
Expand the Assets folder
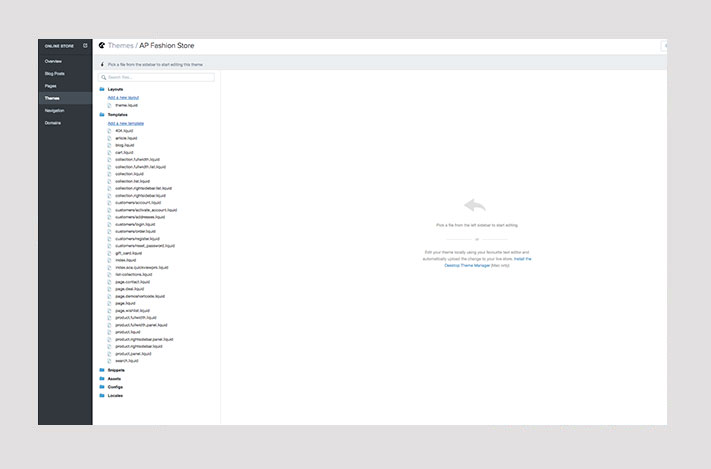pyautogui.click(x=114, y=378)
